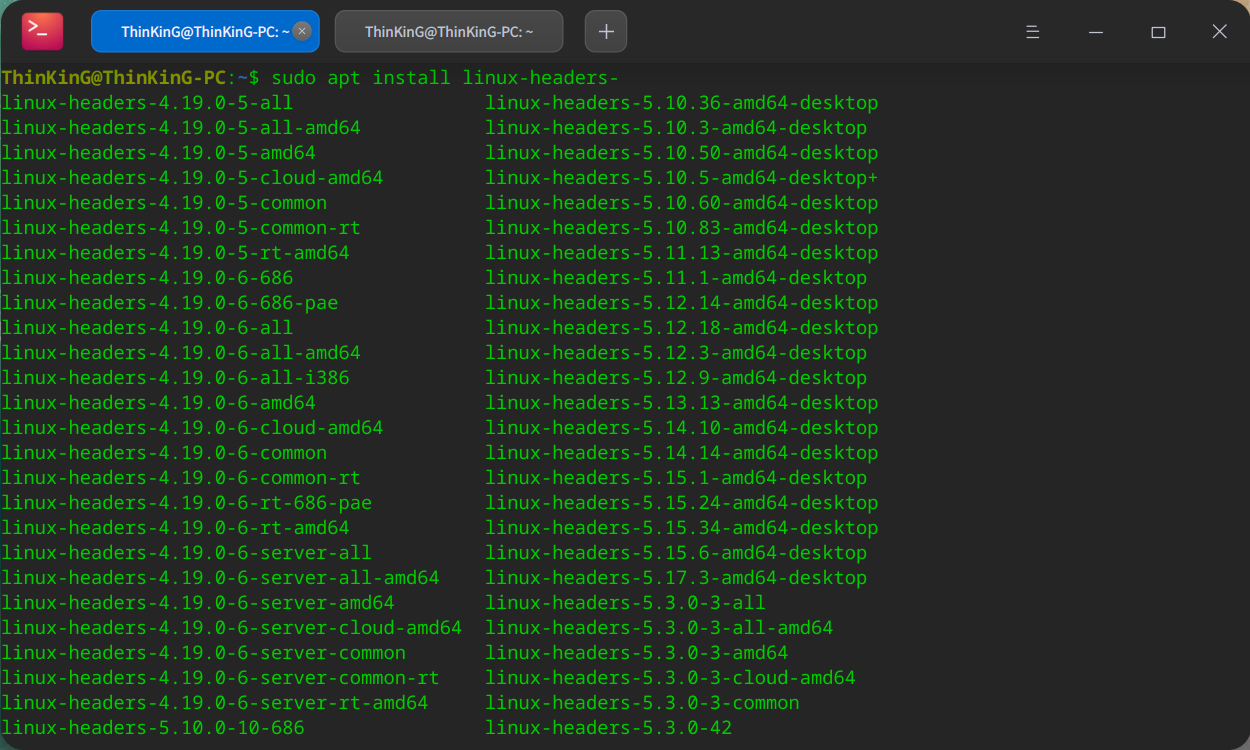This screenshot has height=750, width=1250.
Task: Open a new tab using the plus icon
Action: (605, 31)
